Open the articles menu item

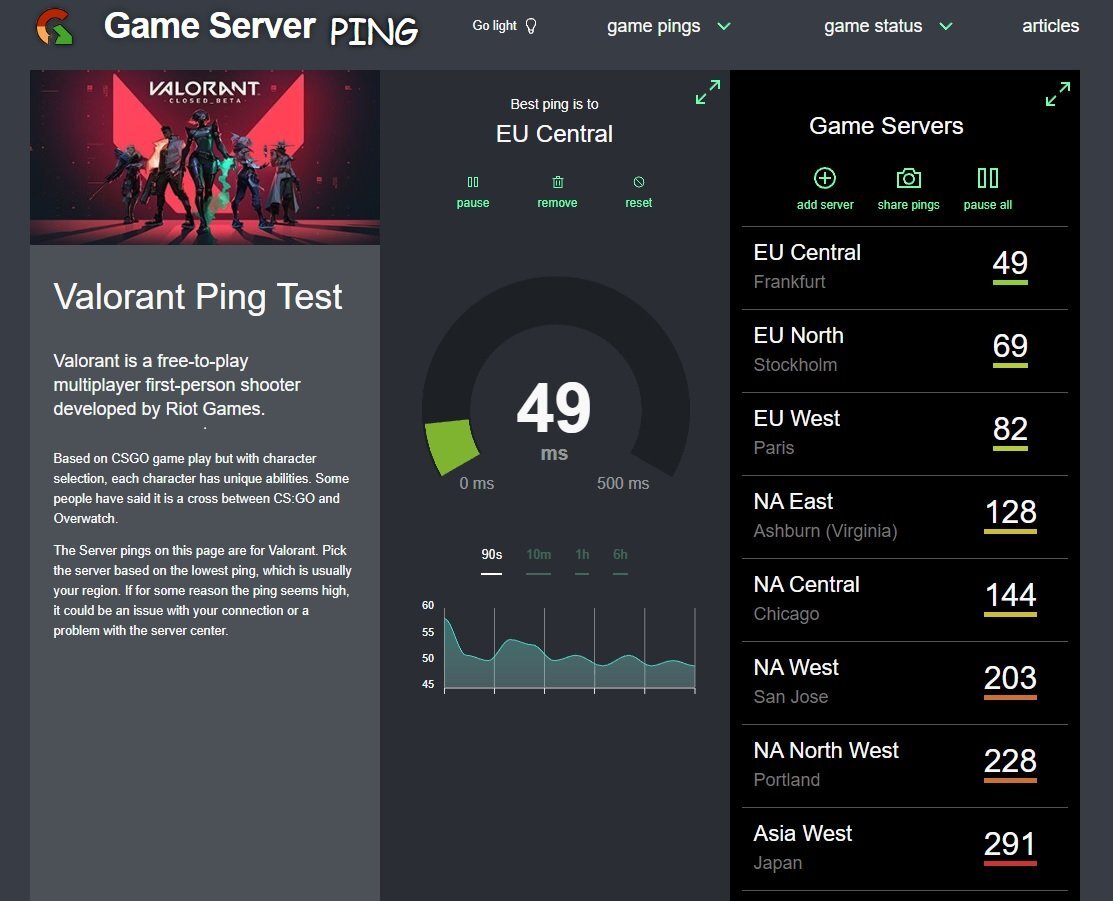coord(1050,26)
